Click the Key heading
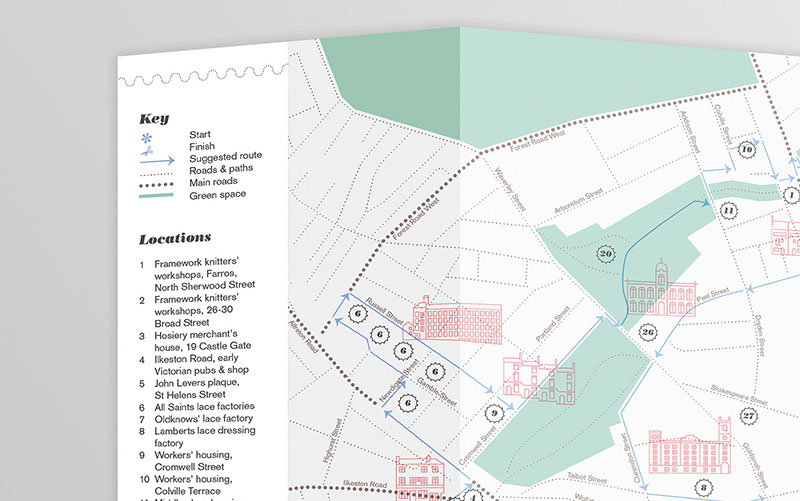Viewport: 800px width, 501px height. click(154, 118)
